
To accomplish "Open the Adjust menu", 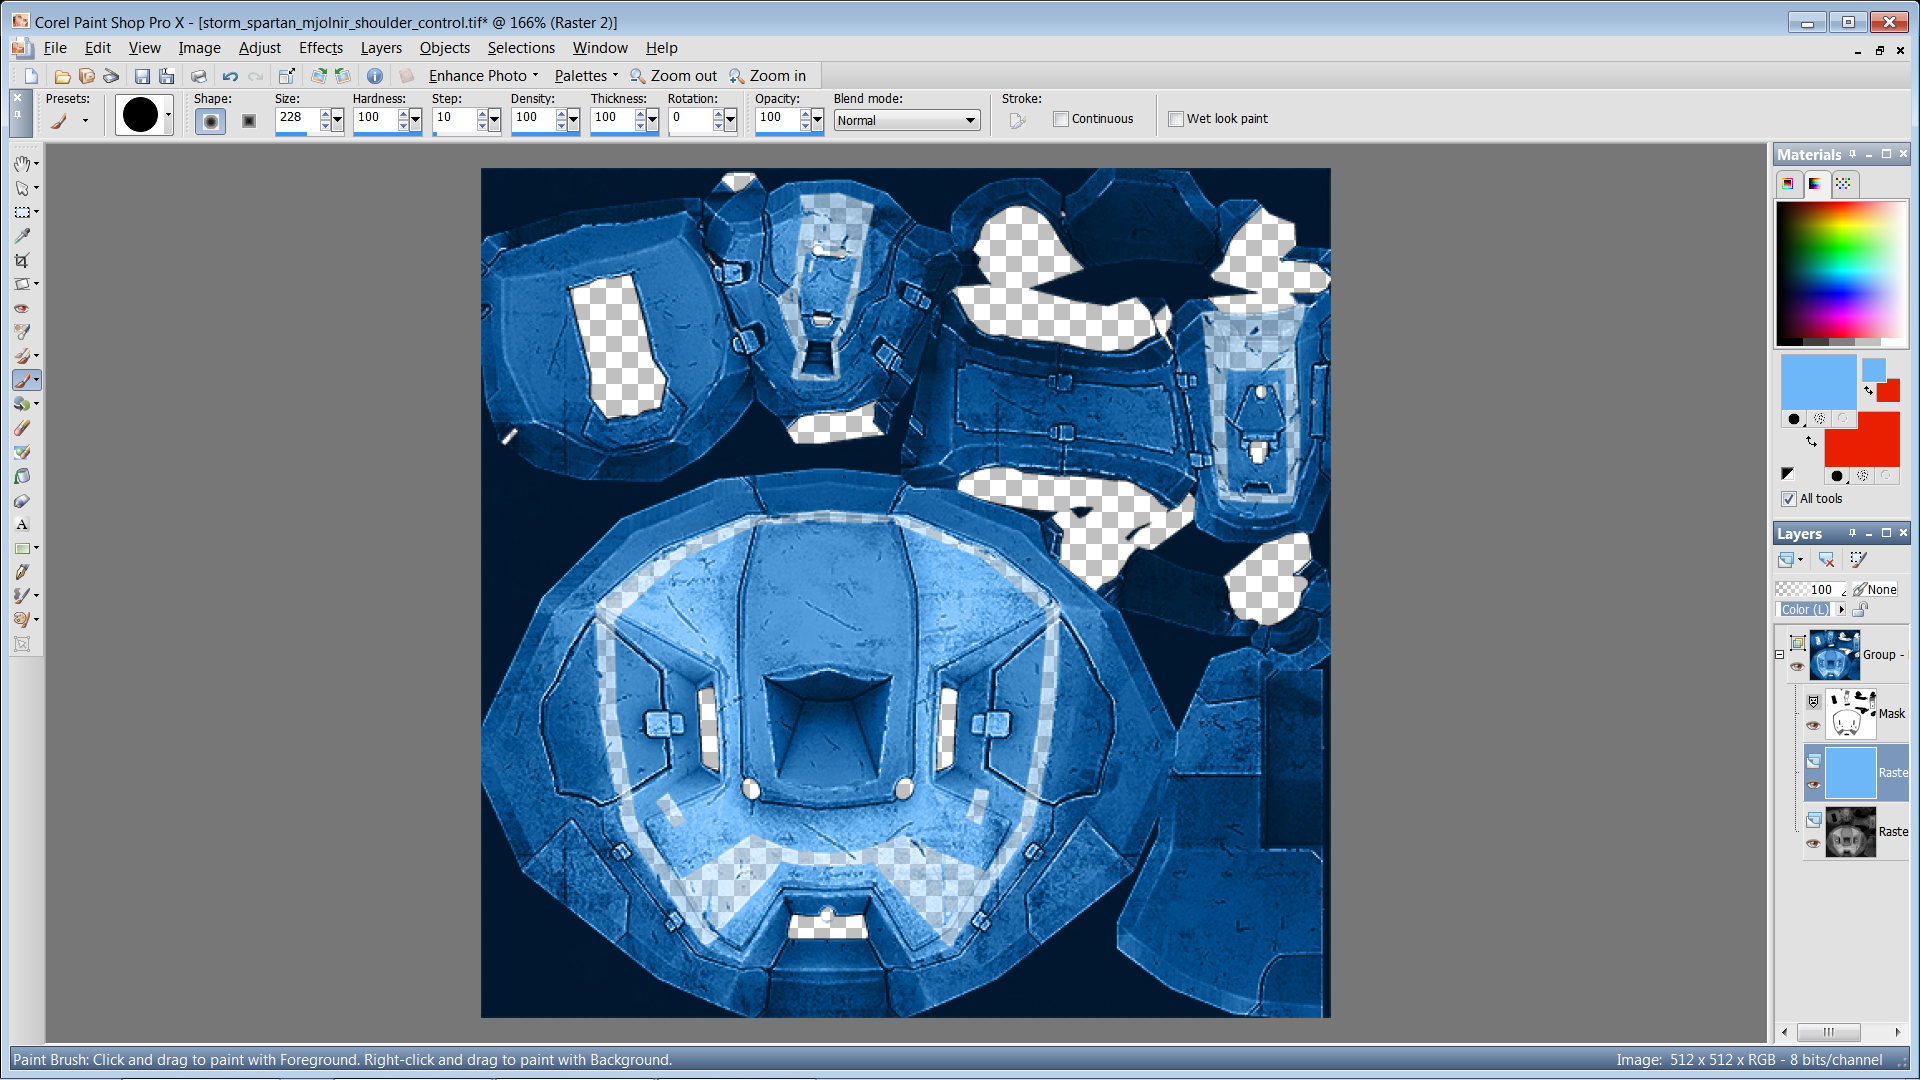I will [260, 48].
